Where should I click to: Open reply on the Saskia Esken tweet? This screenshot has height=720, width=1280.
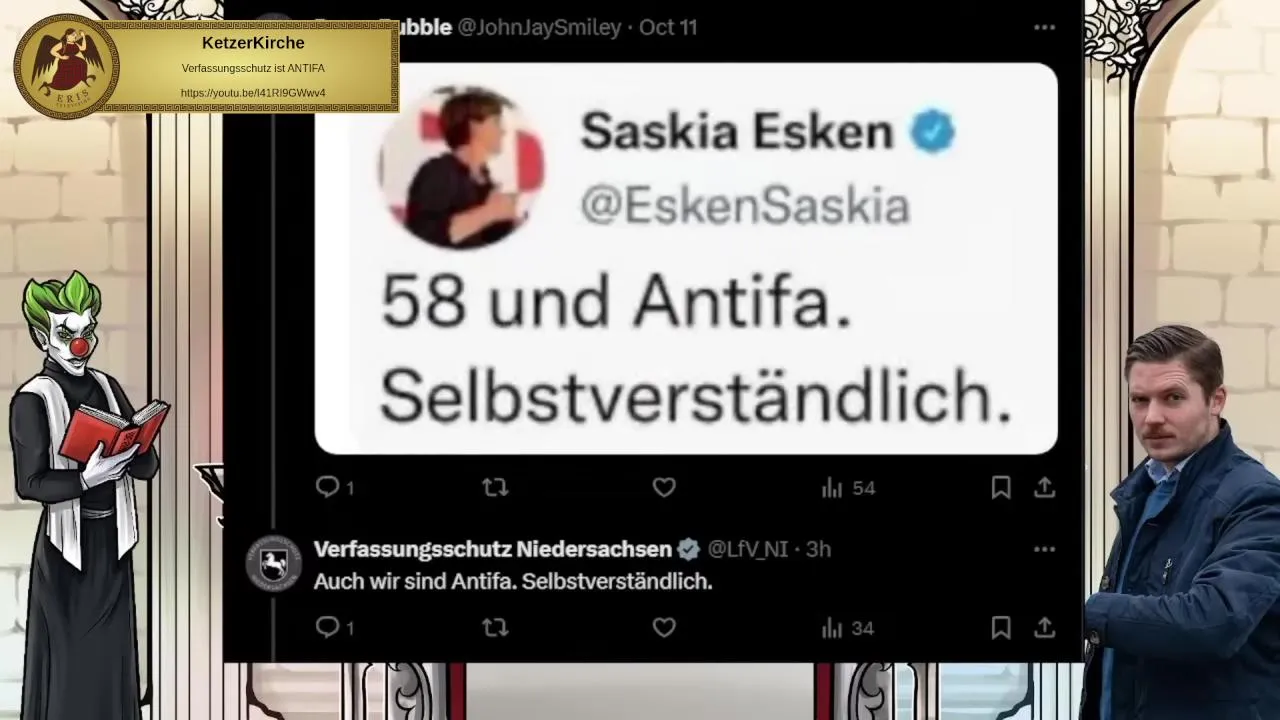coord(334,487)
